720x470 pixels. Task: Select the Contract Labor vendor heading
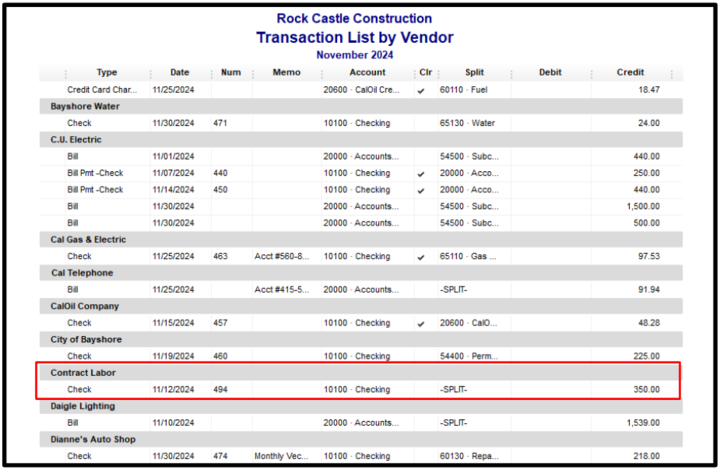pyautogui.click(x=361, y=373)
